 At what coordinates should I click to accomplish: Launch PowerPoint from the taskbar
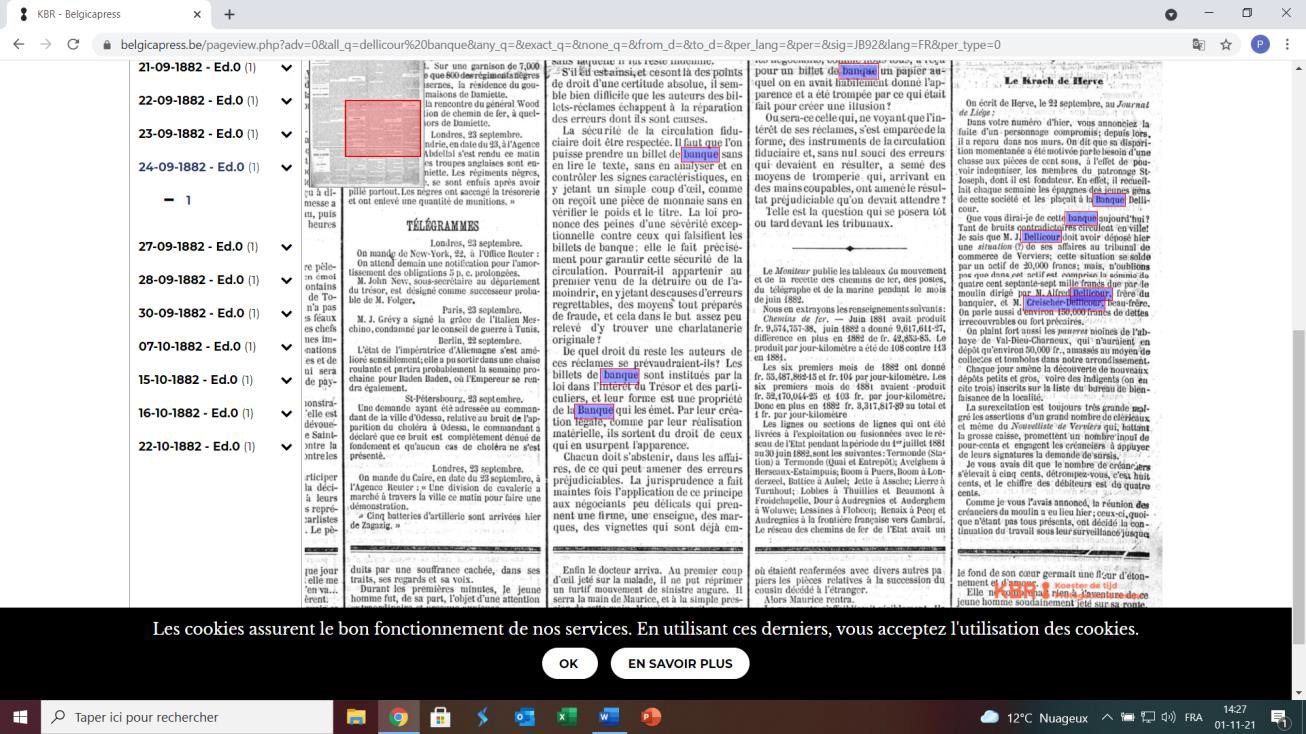pos(650,717)
